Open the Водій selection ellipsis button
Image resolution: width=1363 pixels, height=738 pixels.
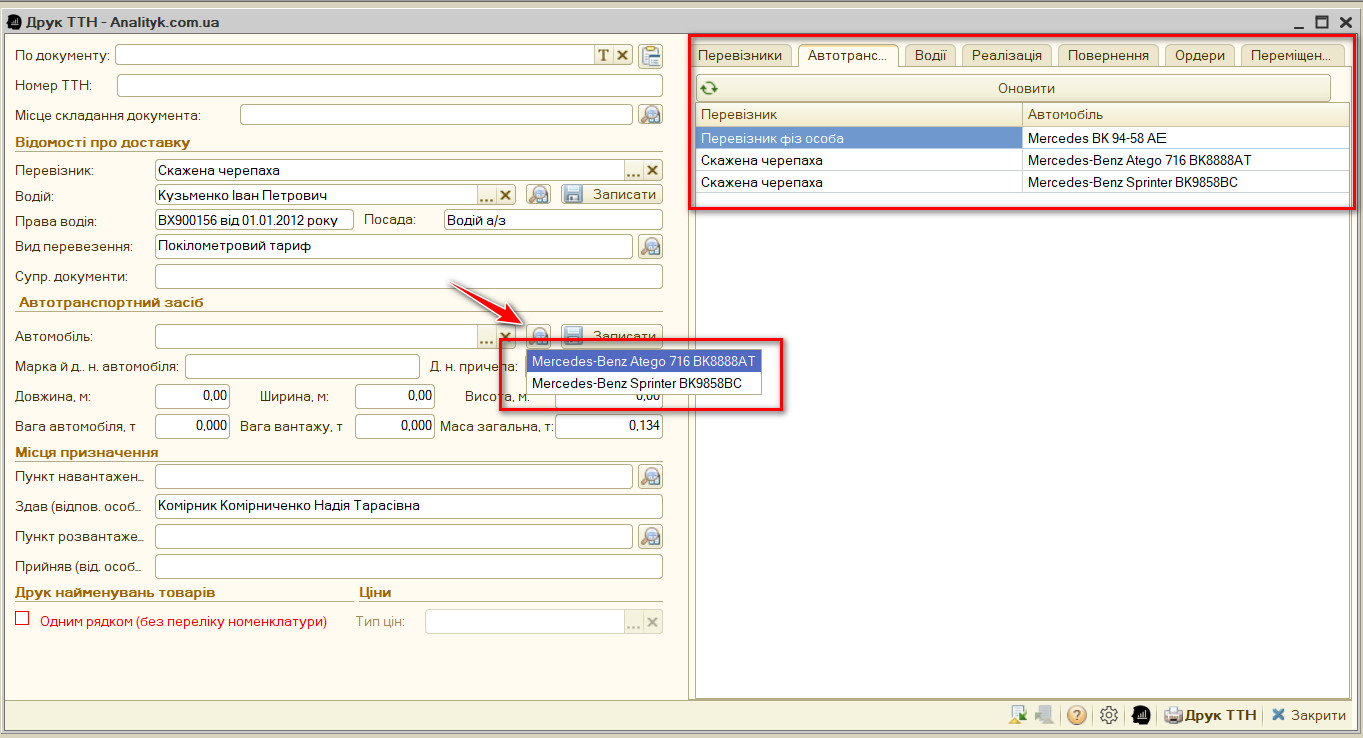click(487, 195)
